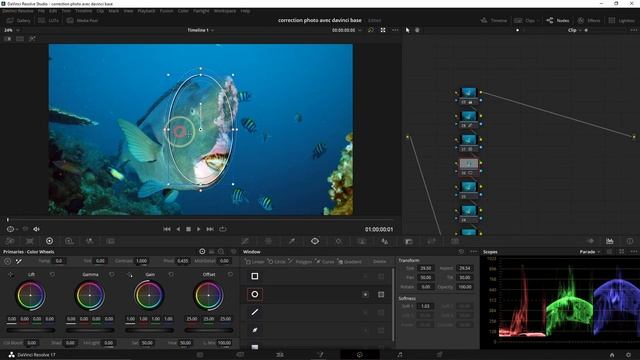Adjust the Lift master wheel slider
The width and height of the screenshot is (640, 360).
pyautogui.click(x=31, y=330)
